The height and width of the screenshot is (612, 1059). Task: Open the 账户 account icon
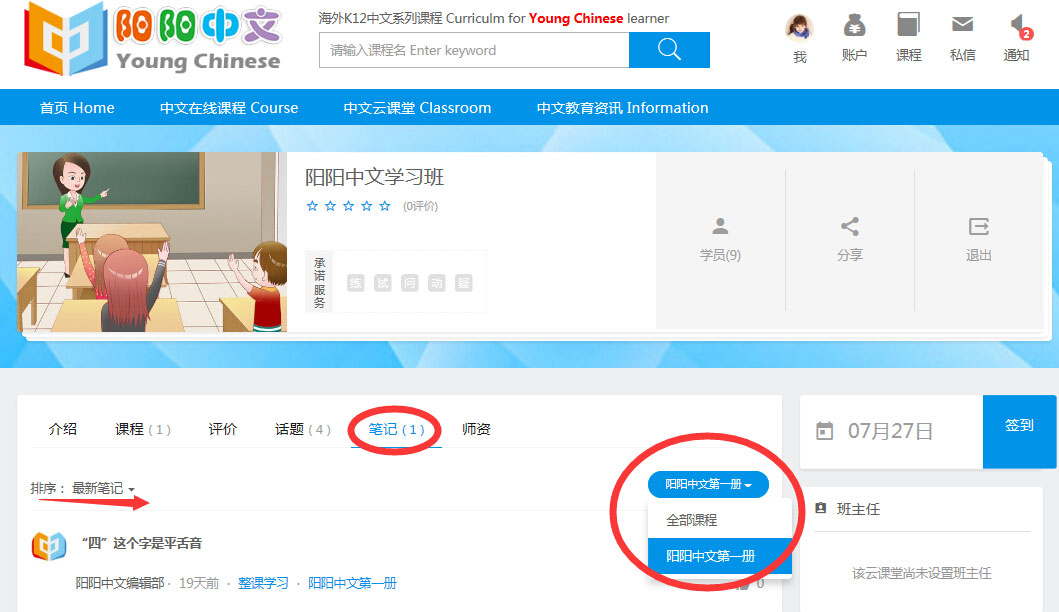pos(854,26)
